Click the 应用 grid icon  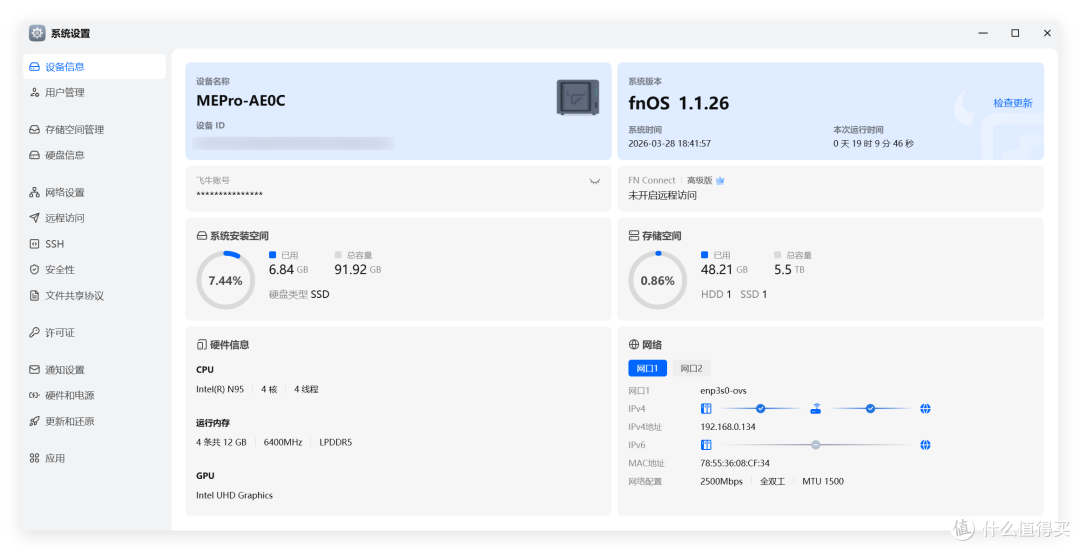tap(34, 458)
